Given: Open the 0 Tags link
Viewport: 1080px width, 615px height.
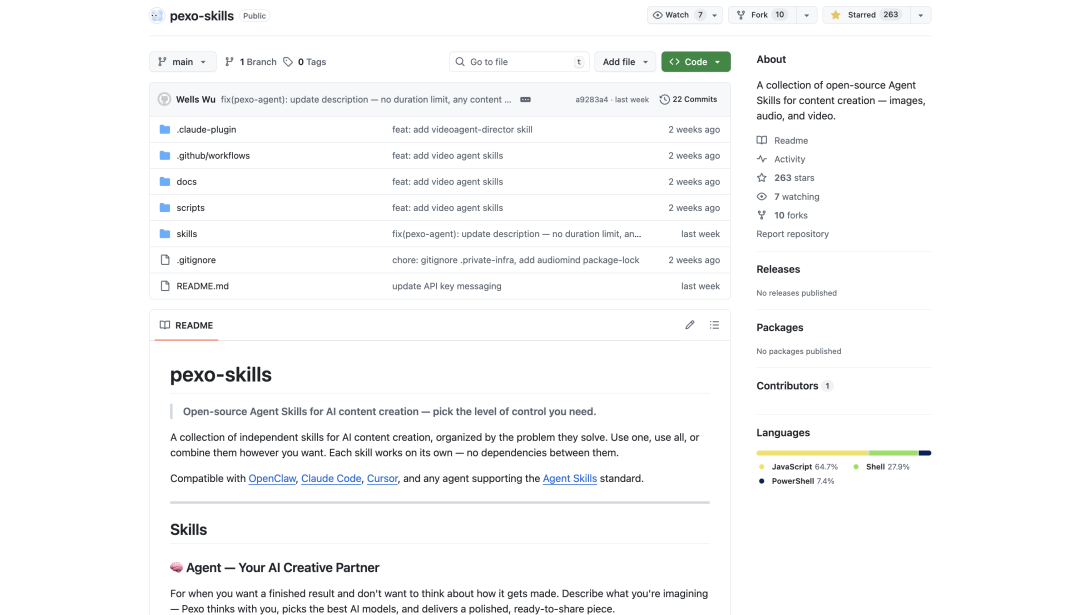Looking at the screenshot, I should pyautogui.click(x=304, y=62).
